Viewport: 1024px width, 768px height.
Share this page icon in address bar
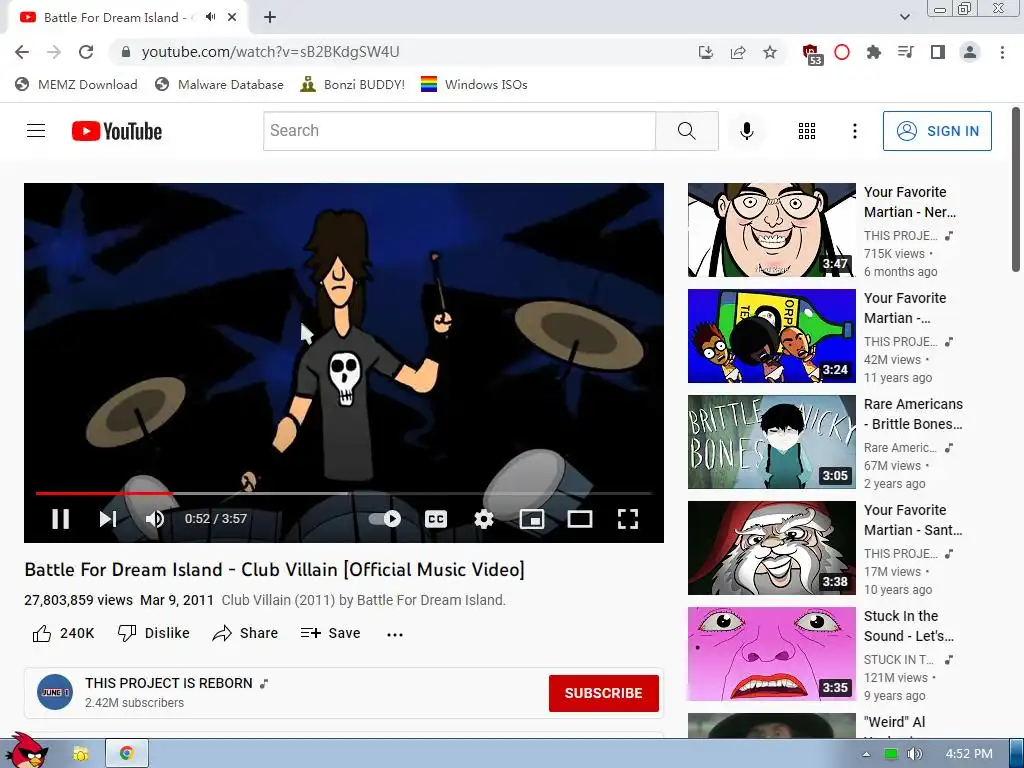(x=738, y=52)
